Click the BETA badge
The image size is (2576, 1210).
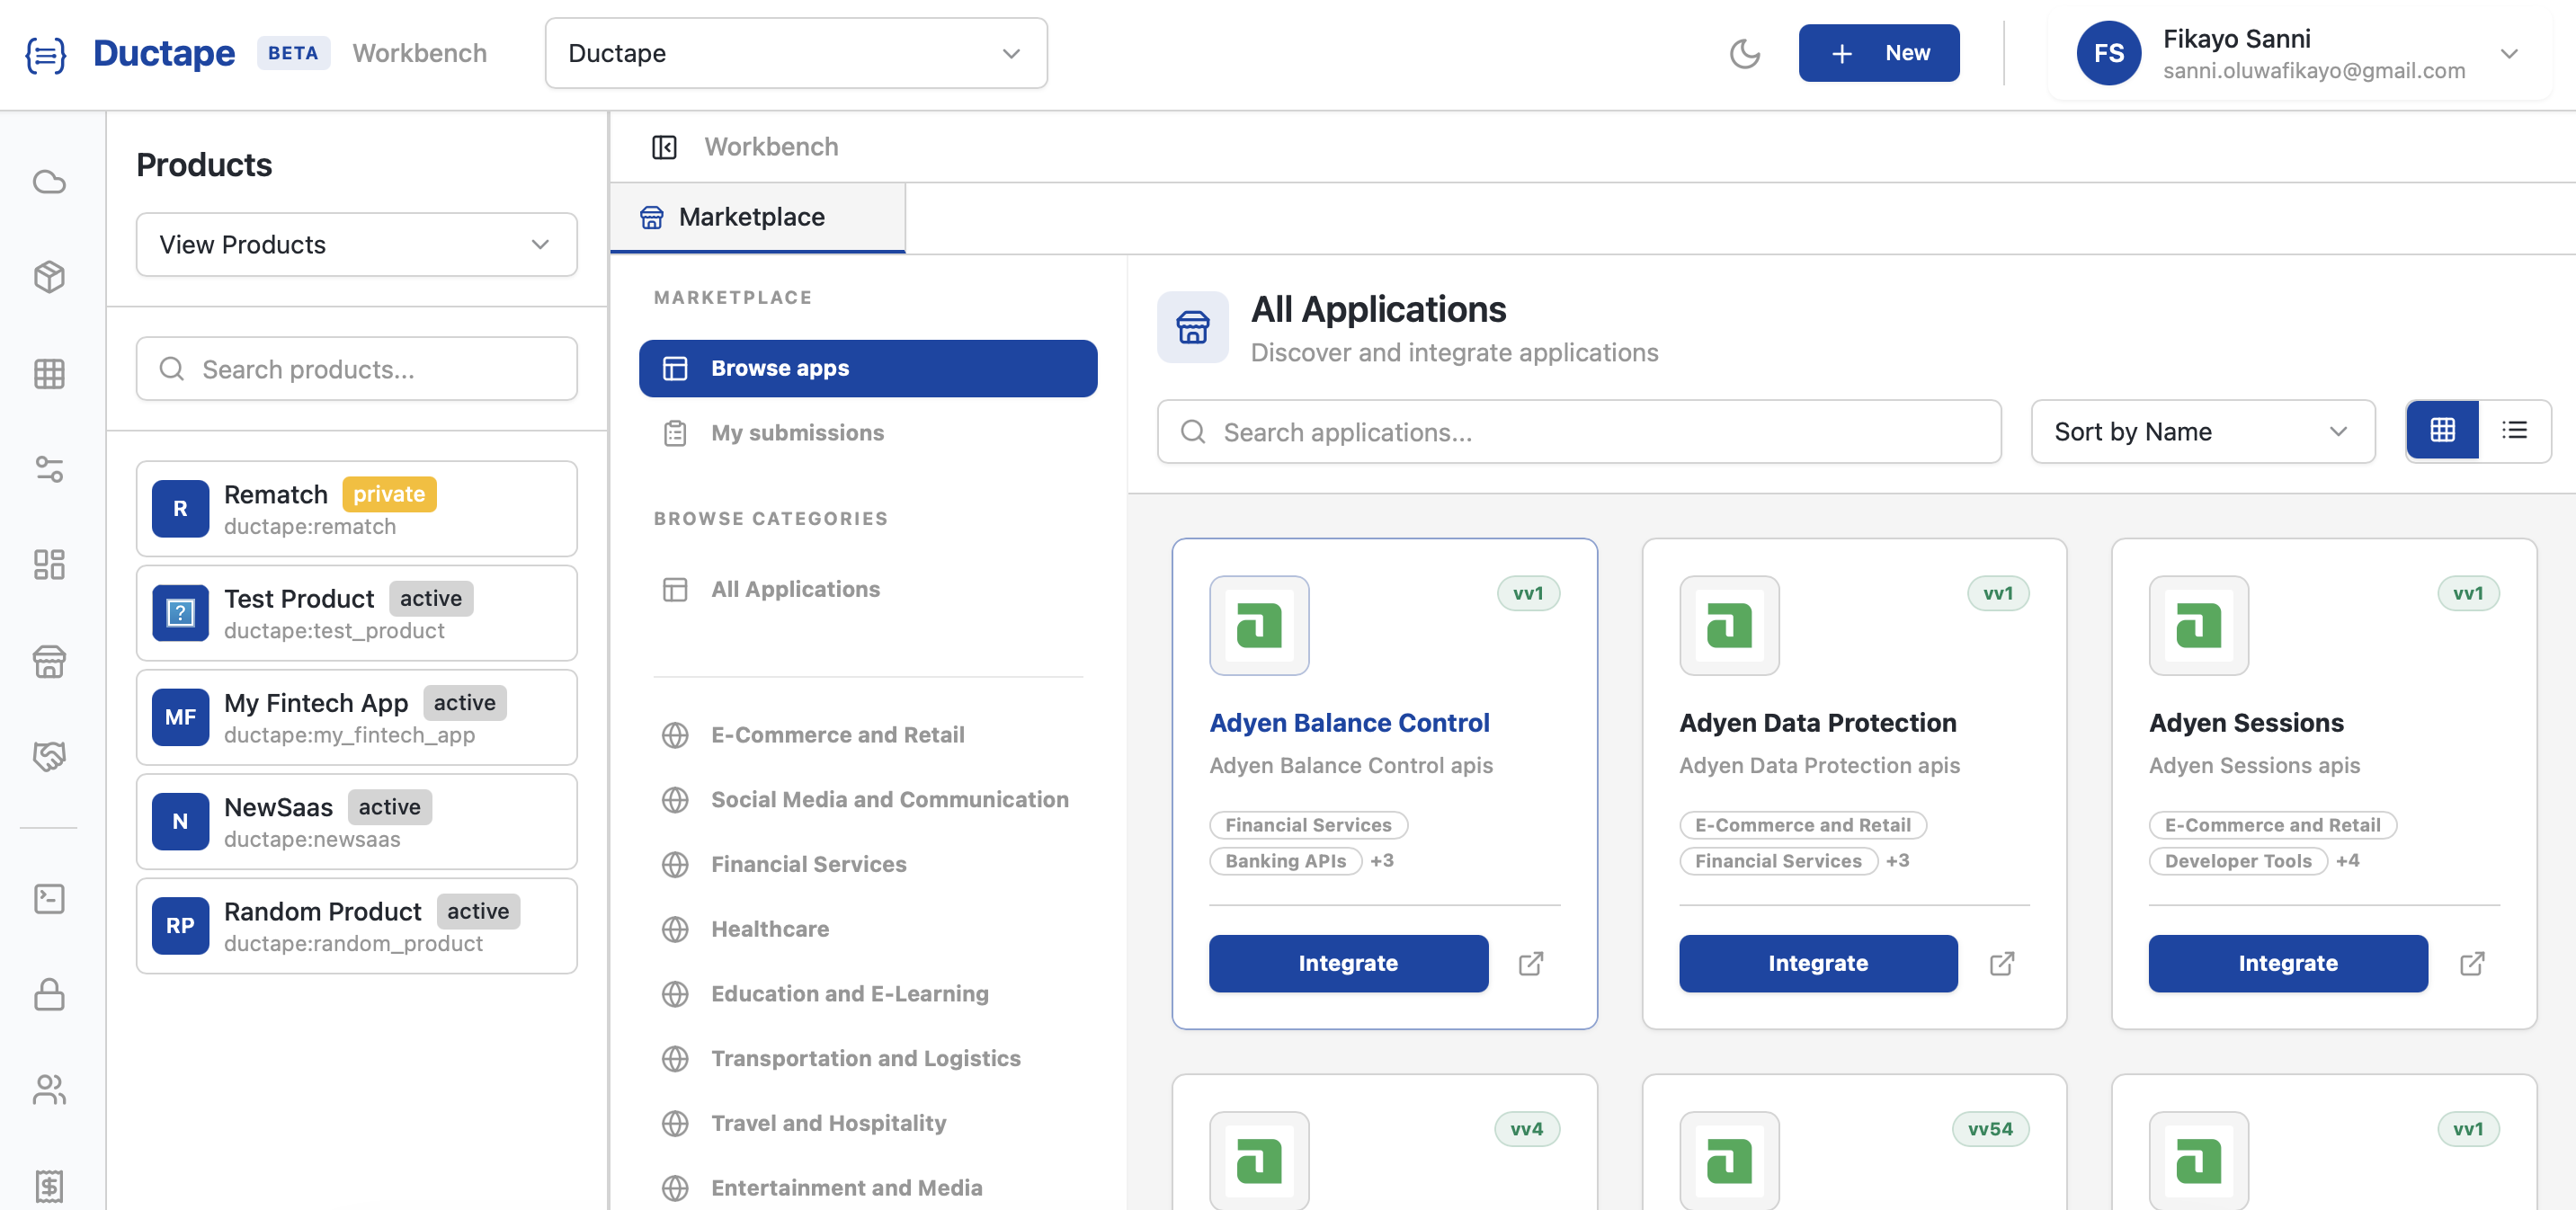292,53
